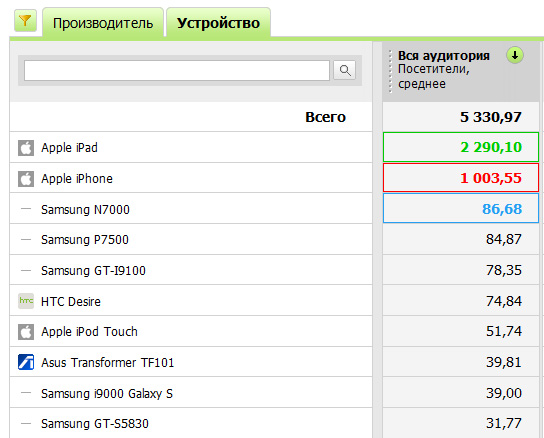544x438 pixels.
Task: Click the Apple logo beside Apple iPad
Action: point(26,148)
